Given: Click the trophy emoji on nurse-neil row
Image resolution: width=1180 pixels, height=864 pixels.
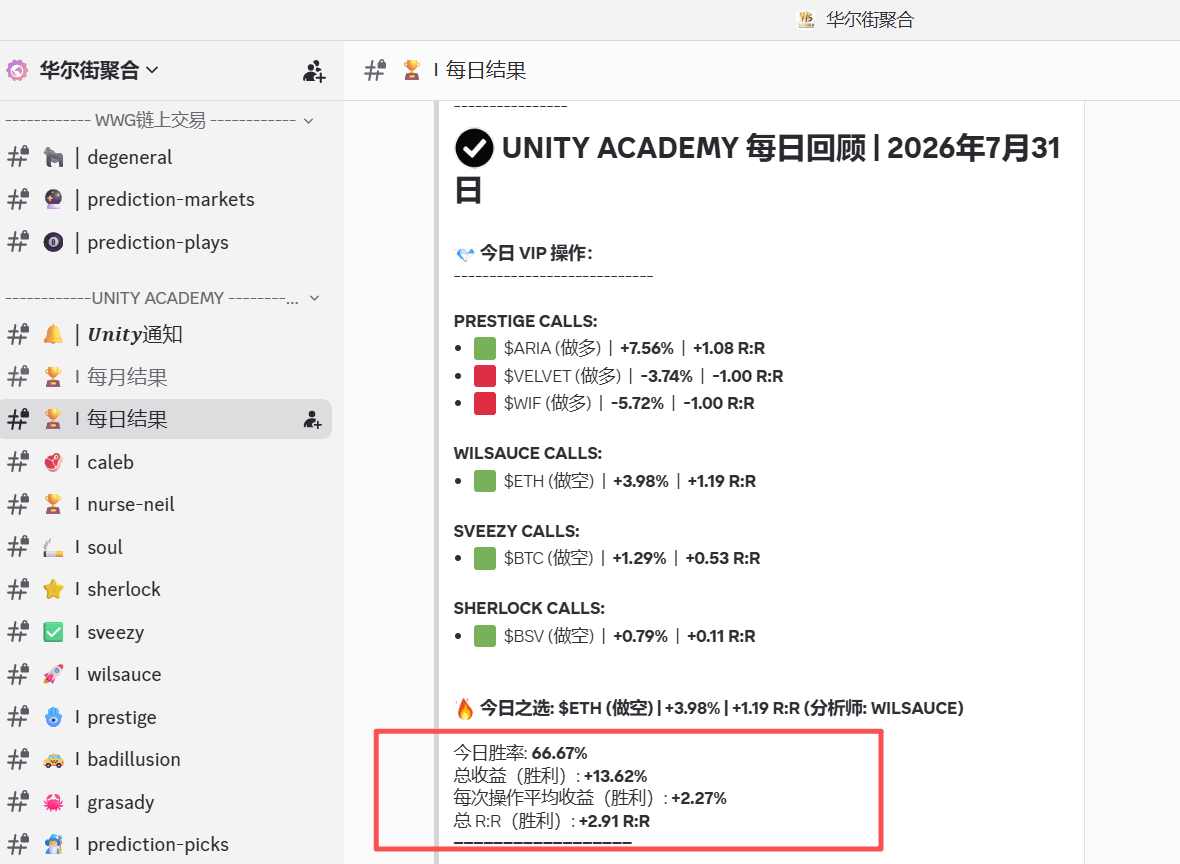Looking at the screenshot, I should 53,504.
